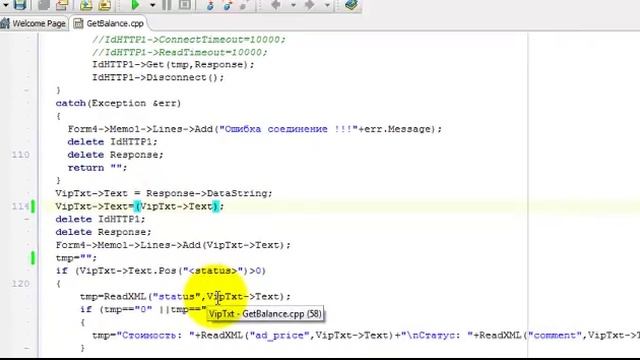Viewport: 640px width, 360px height.
Task: Start the program with the green Run arrow
Action: pos(135,5)
